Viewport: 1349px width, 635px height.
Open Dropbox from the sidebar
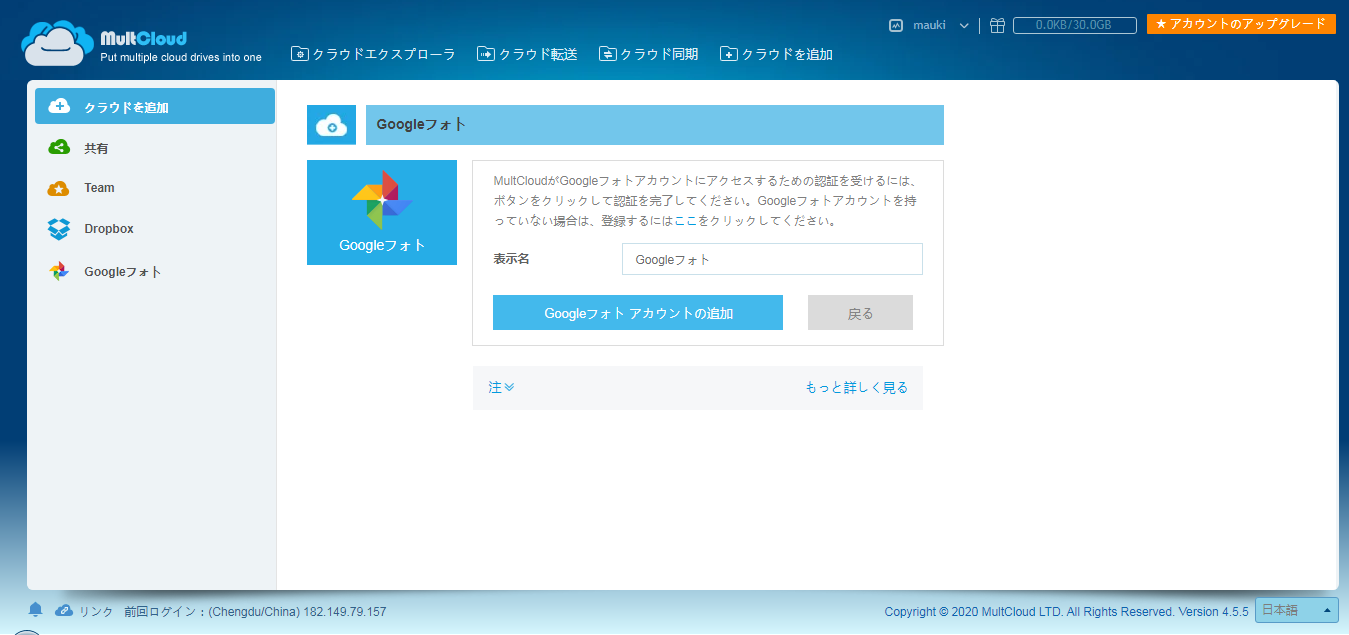[x=108, y=229]
